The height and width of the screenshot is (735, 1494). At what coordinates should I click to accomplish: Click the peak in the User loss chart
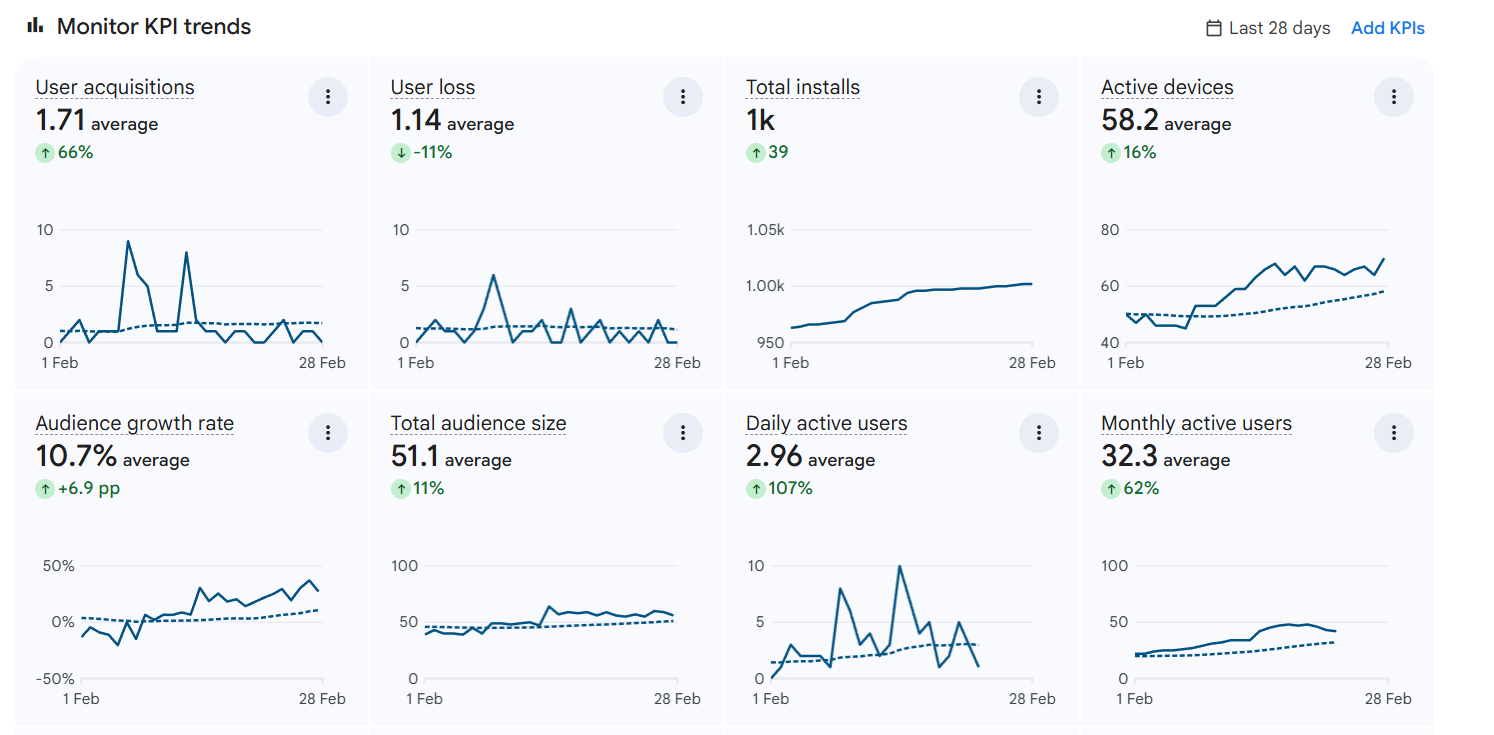tap(493, 276)
